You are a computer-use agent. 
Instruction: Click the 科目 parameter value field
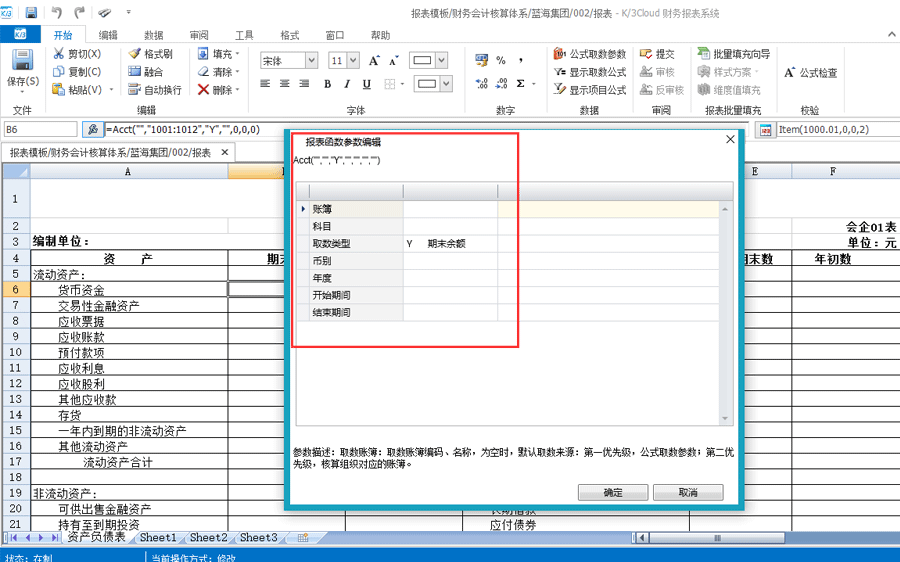point(450,226)
